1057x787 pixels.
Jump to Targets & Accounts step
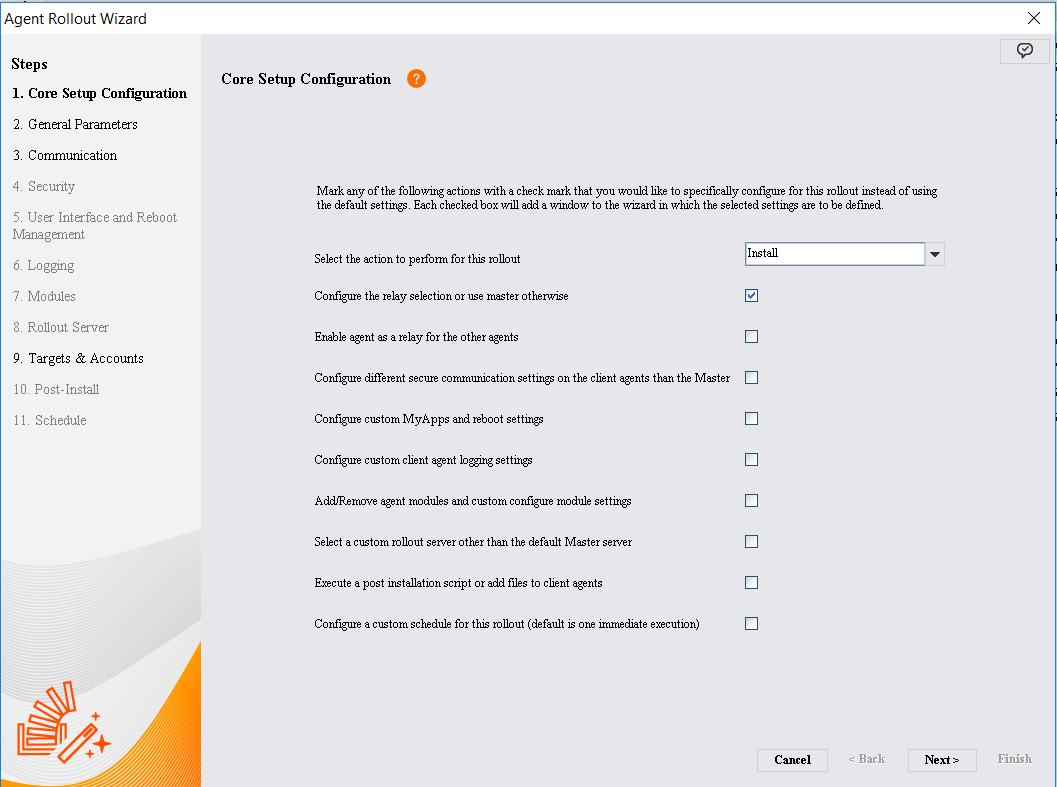(x=78, y=359)
